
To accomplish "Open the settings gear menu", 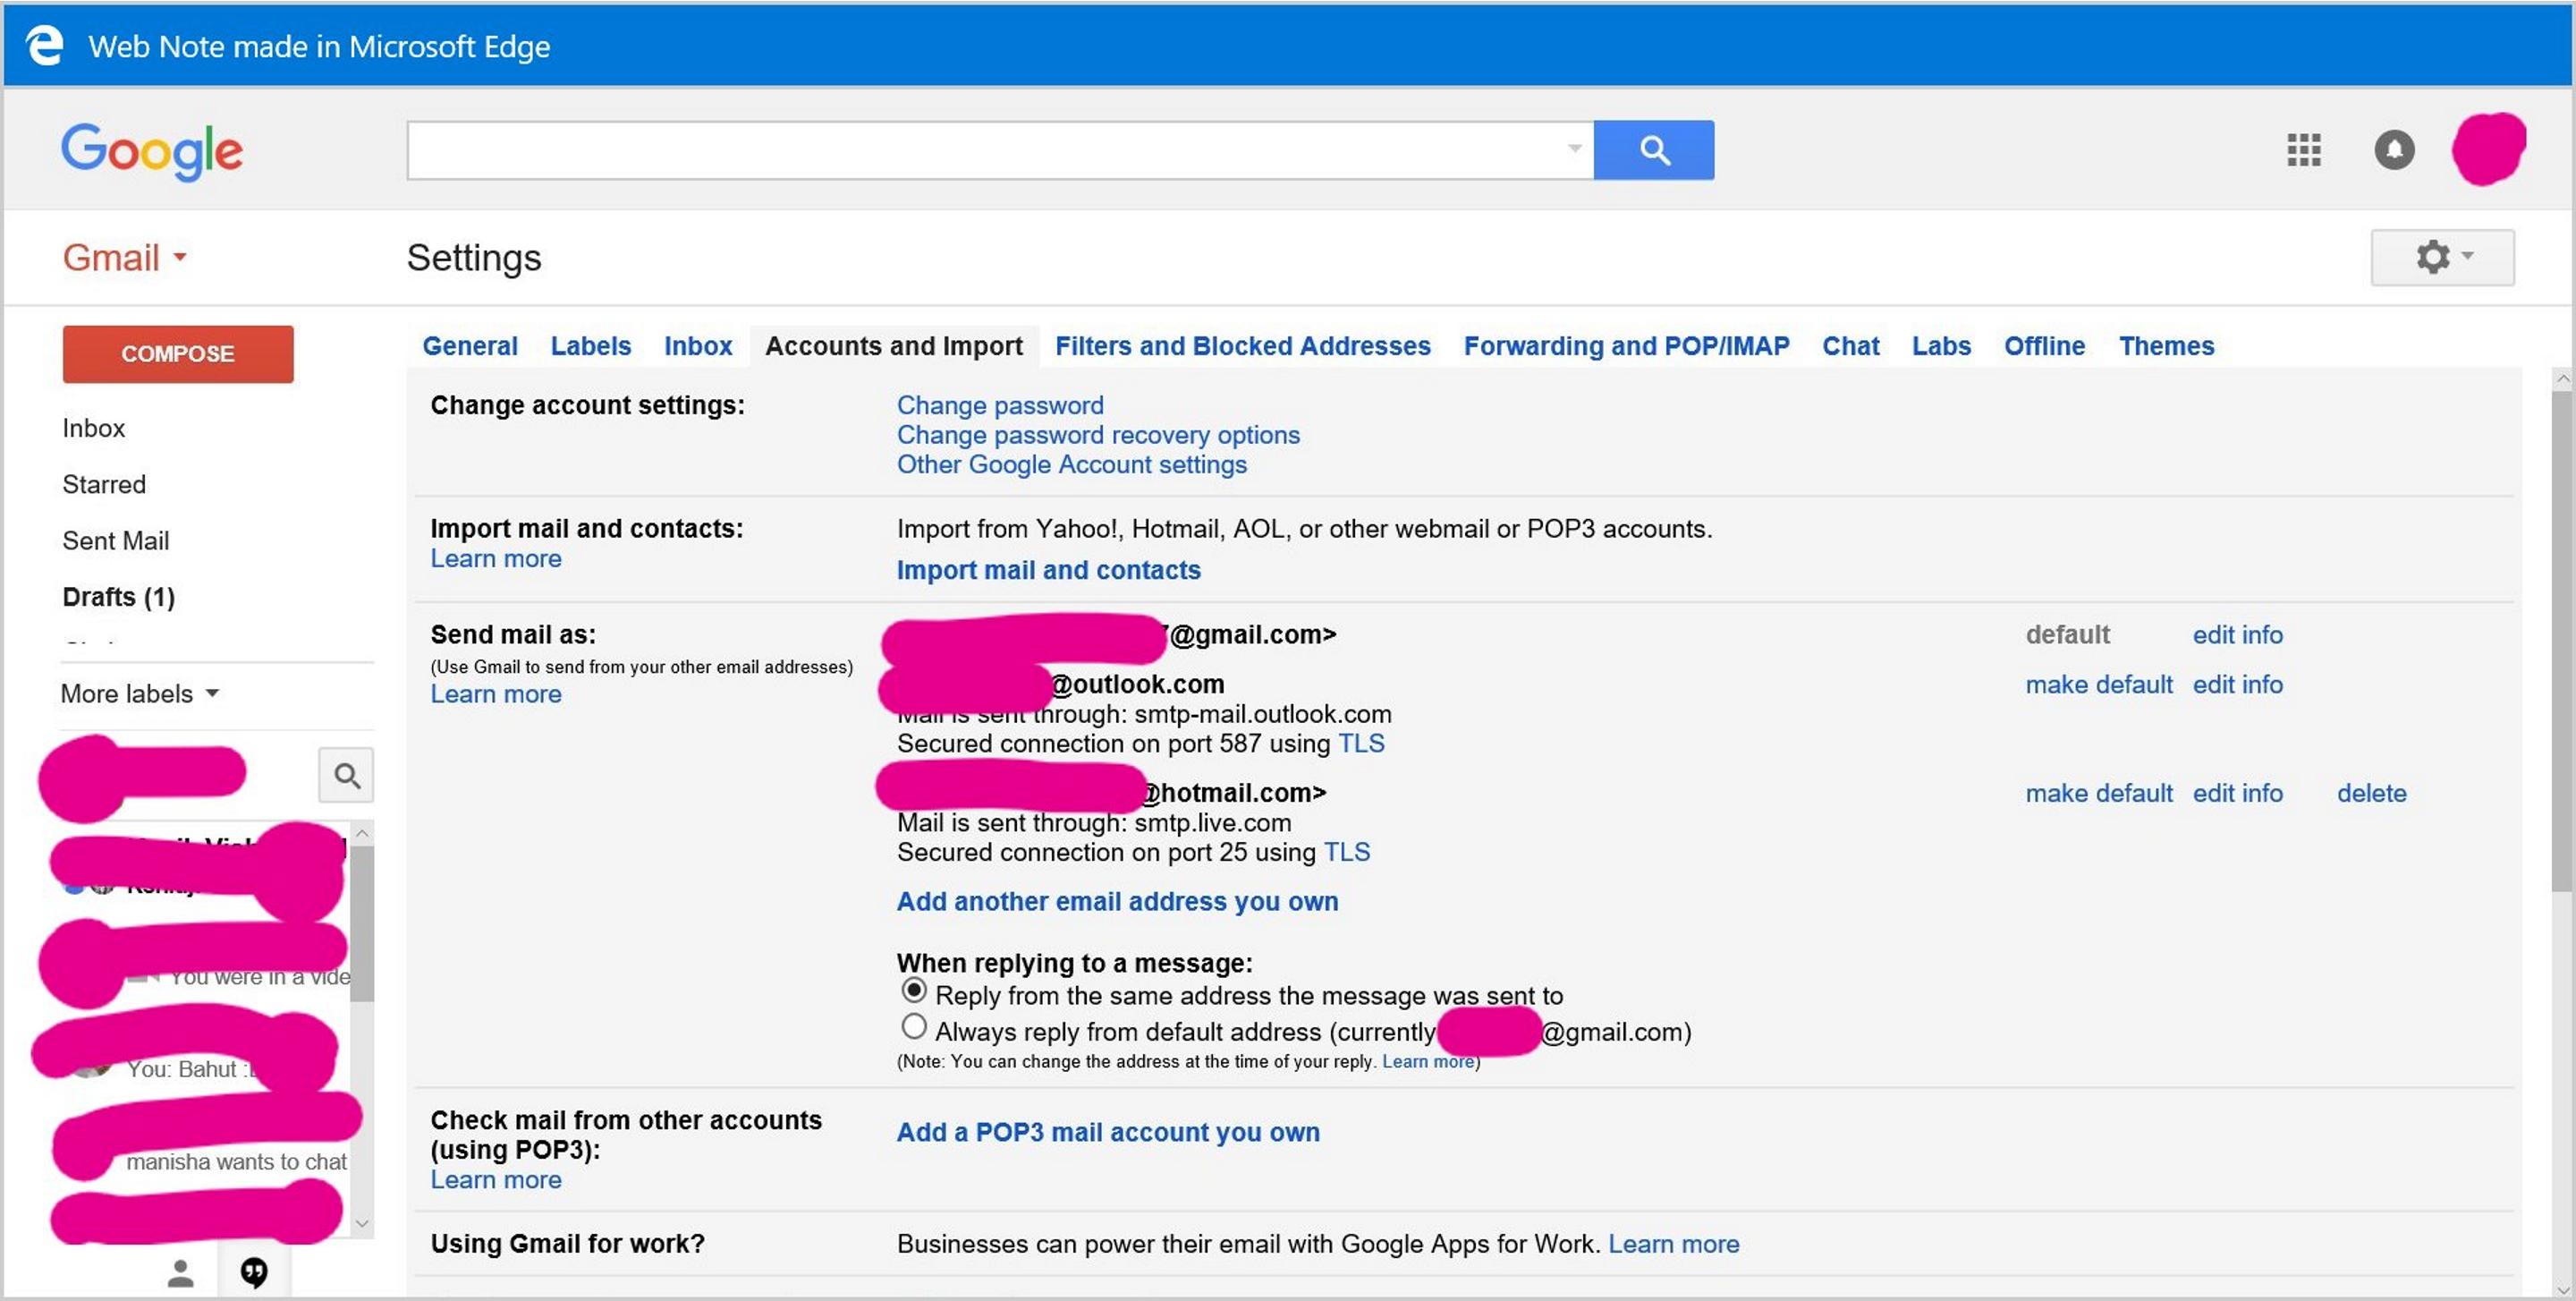I will tap(2442, 257).
